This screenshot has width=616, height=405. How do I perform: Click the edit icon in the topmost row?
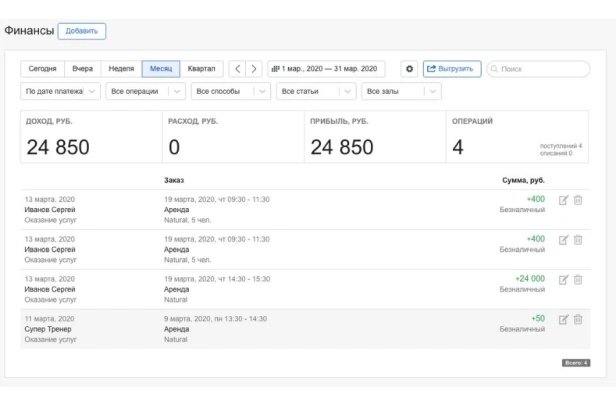[x=564, y=200]
